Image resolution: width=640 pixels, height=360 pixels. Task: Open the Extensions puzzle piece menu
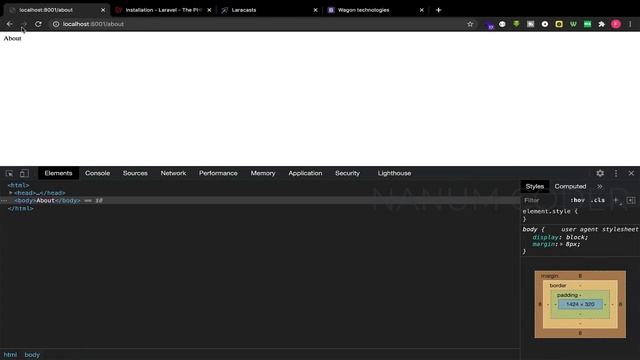(601, 24)
